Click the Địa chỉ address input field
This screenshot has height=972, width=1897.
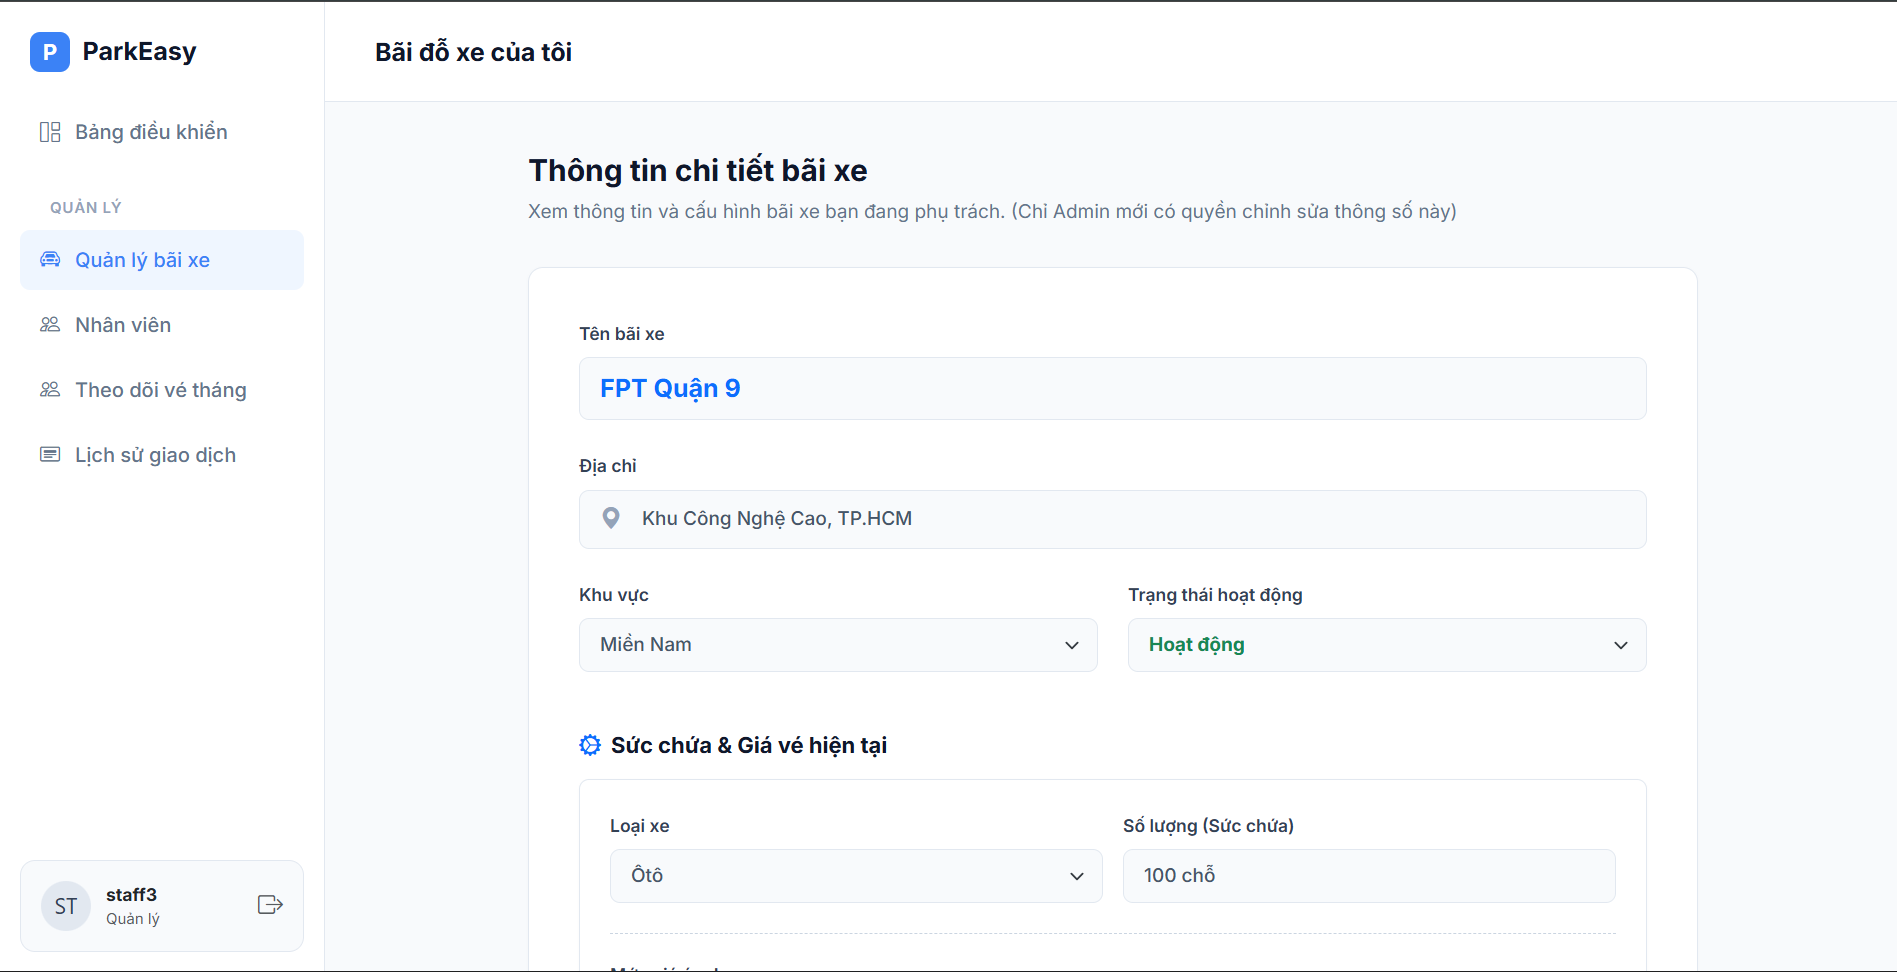1130,519
